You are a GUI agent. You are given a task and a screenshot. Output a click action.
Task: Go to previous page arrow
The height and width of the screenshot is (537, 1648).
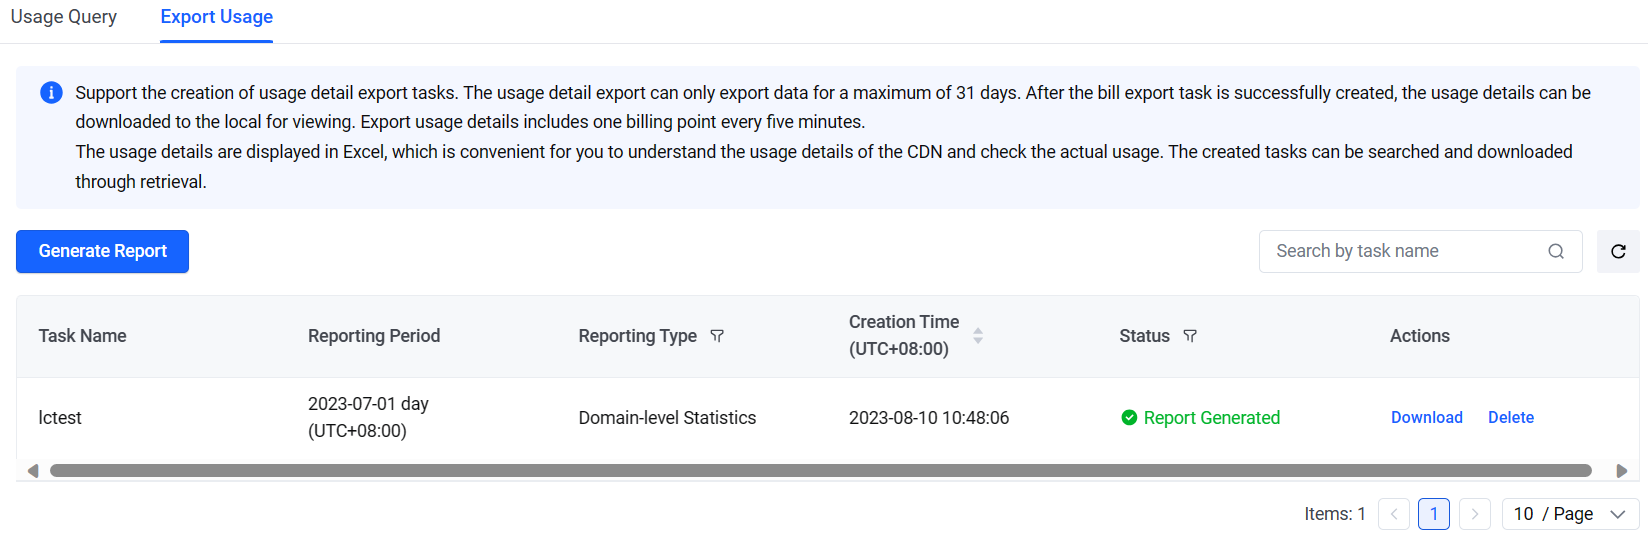1394,514
